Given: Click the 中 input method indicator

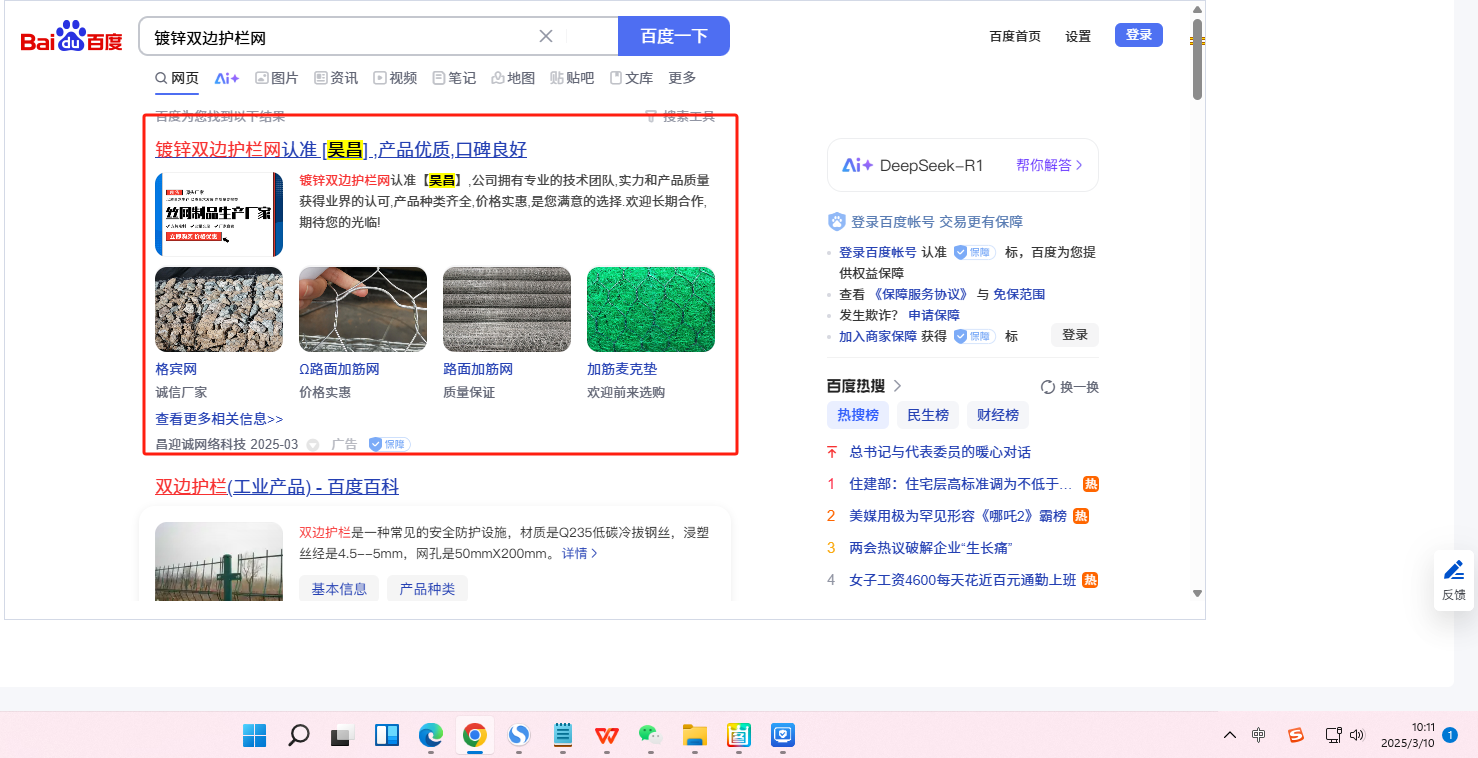Looking at the screenshot, I should pyautogui.click(x=1259, y=735).
